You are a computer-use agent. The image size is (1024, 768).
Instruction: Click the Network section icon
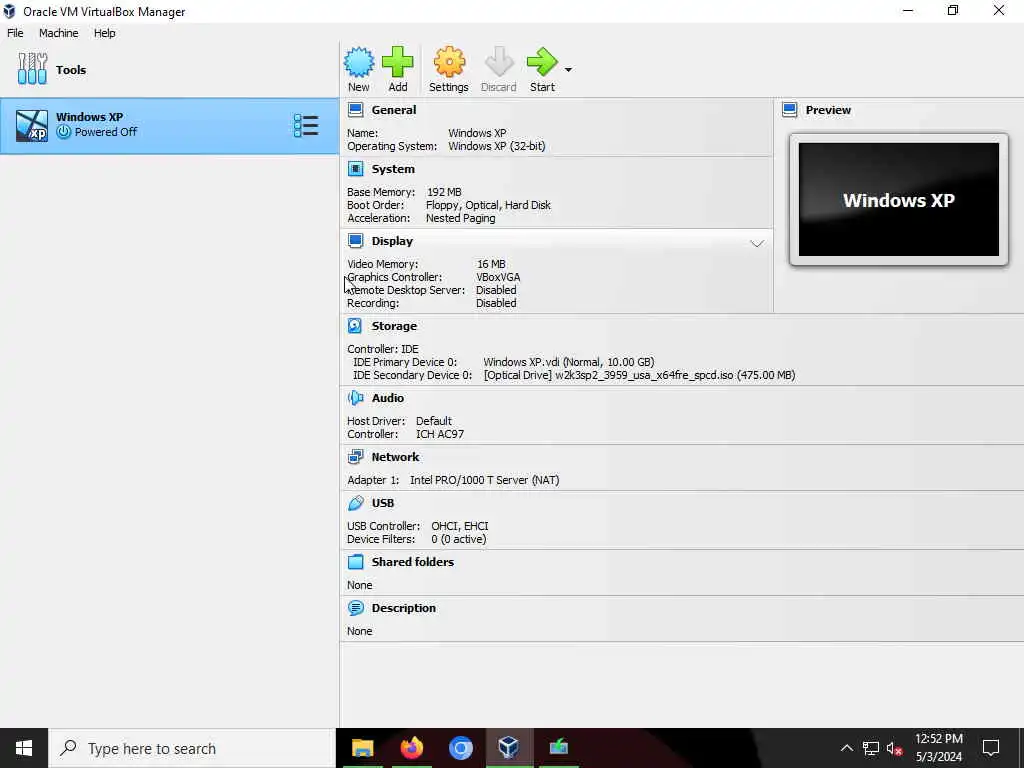click(355, 456)
